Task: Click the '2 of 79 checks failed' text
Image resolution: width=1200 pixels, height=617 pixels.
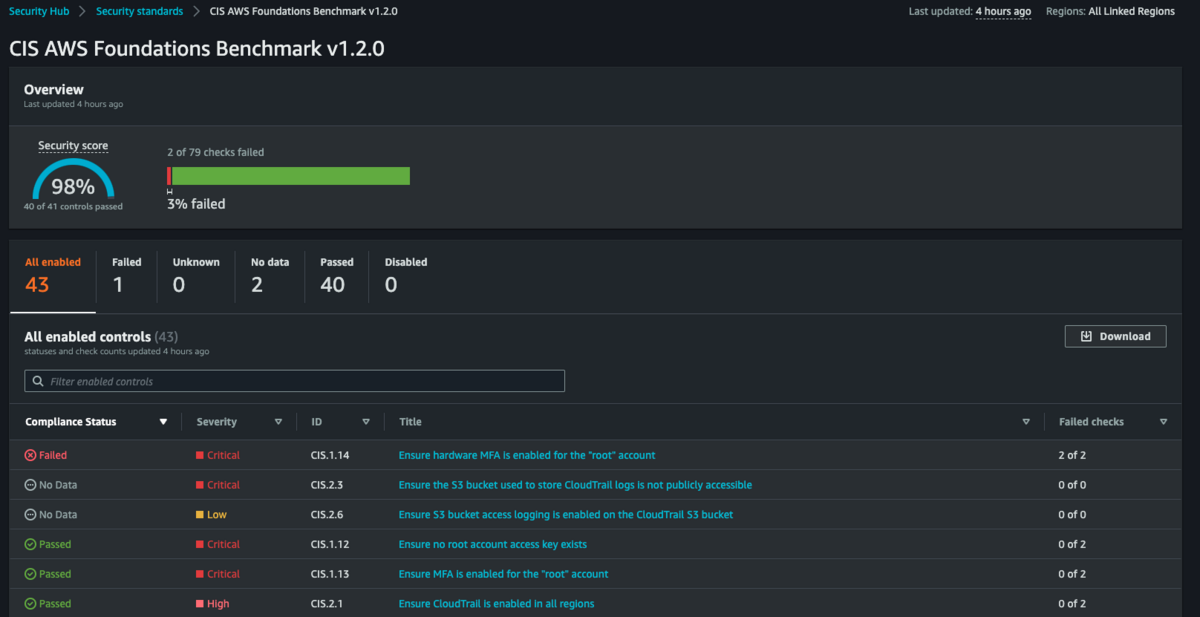Action: pyautogui.click(x=215, y=152)
